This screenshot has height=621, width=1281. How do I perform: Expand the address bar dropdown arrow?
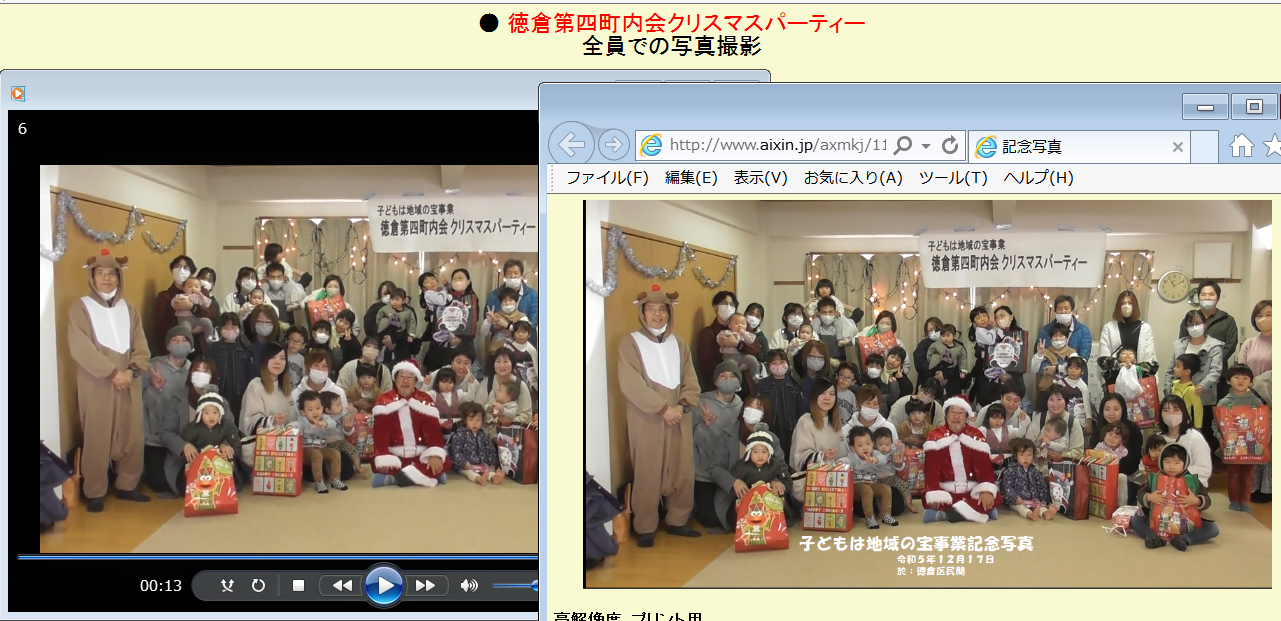point(926,146)
